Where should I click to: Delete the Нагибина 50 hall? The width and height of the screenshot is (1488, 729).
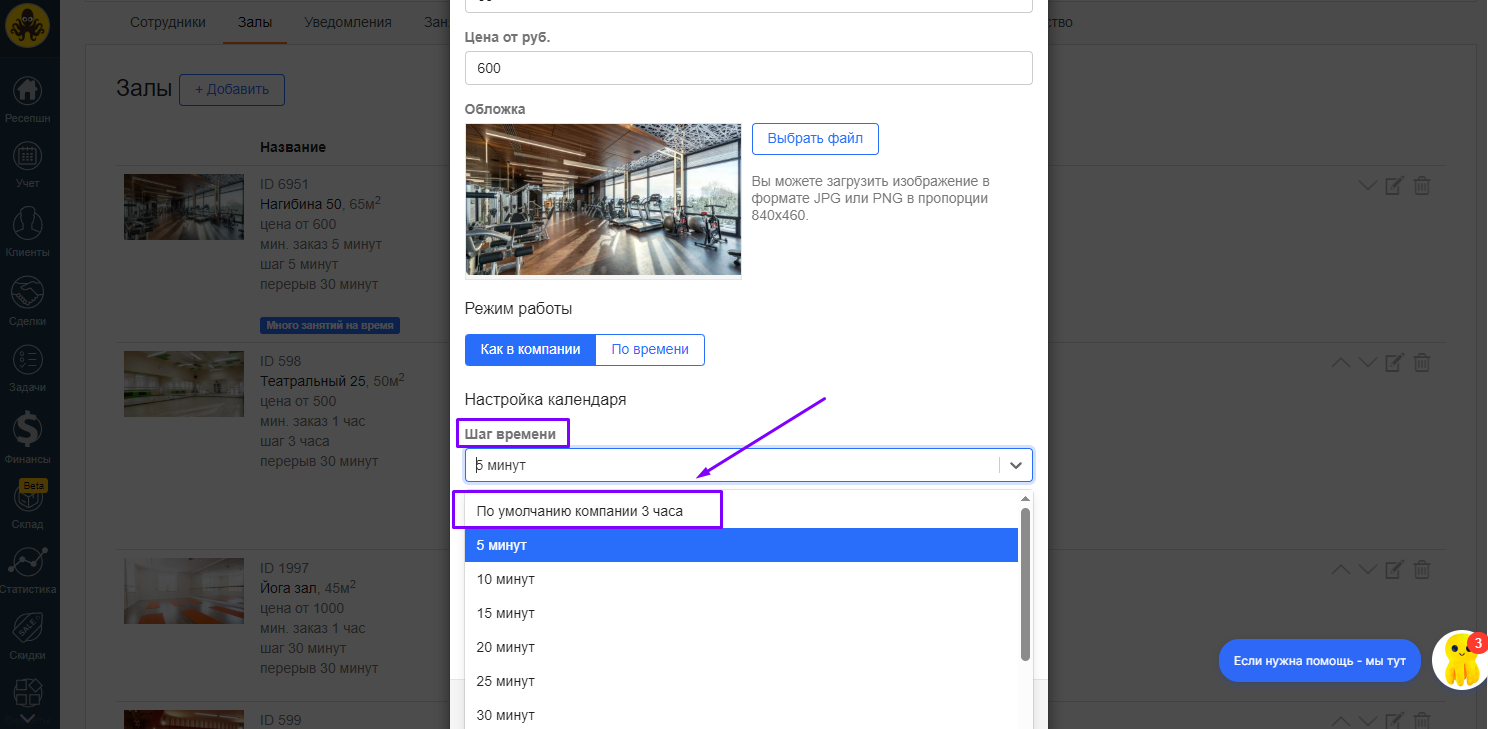click(x=1422, y=186)
